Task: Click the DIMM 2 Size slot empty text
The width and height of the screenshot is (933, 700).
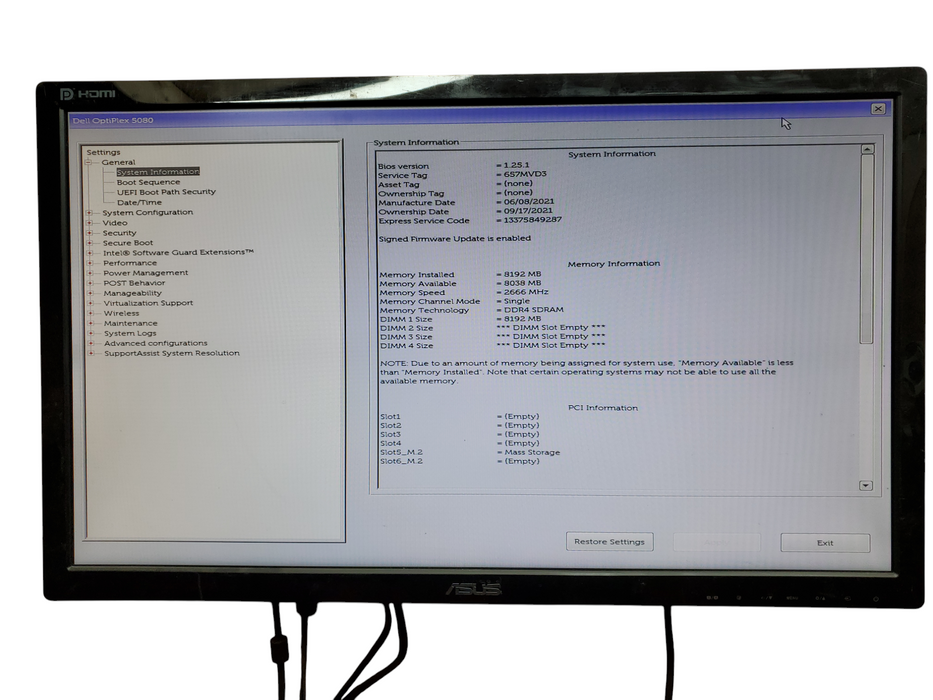Action: point(550,327)
